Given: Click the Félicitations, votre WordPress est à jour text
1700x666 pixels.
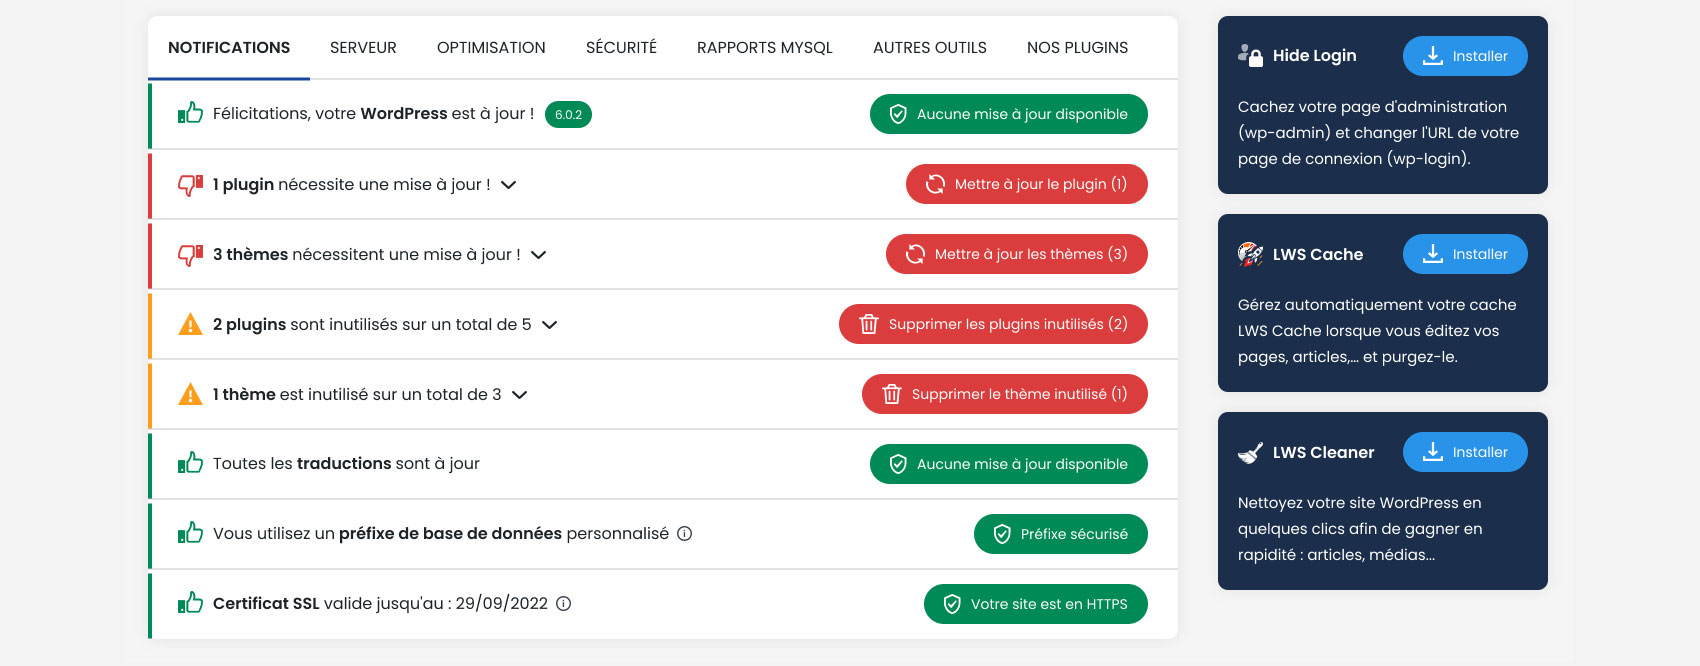Looking at the screenshot, I should click(x=373, y=114).
